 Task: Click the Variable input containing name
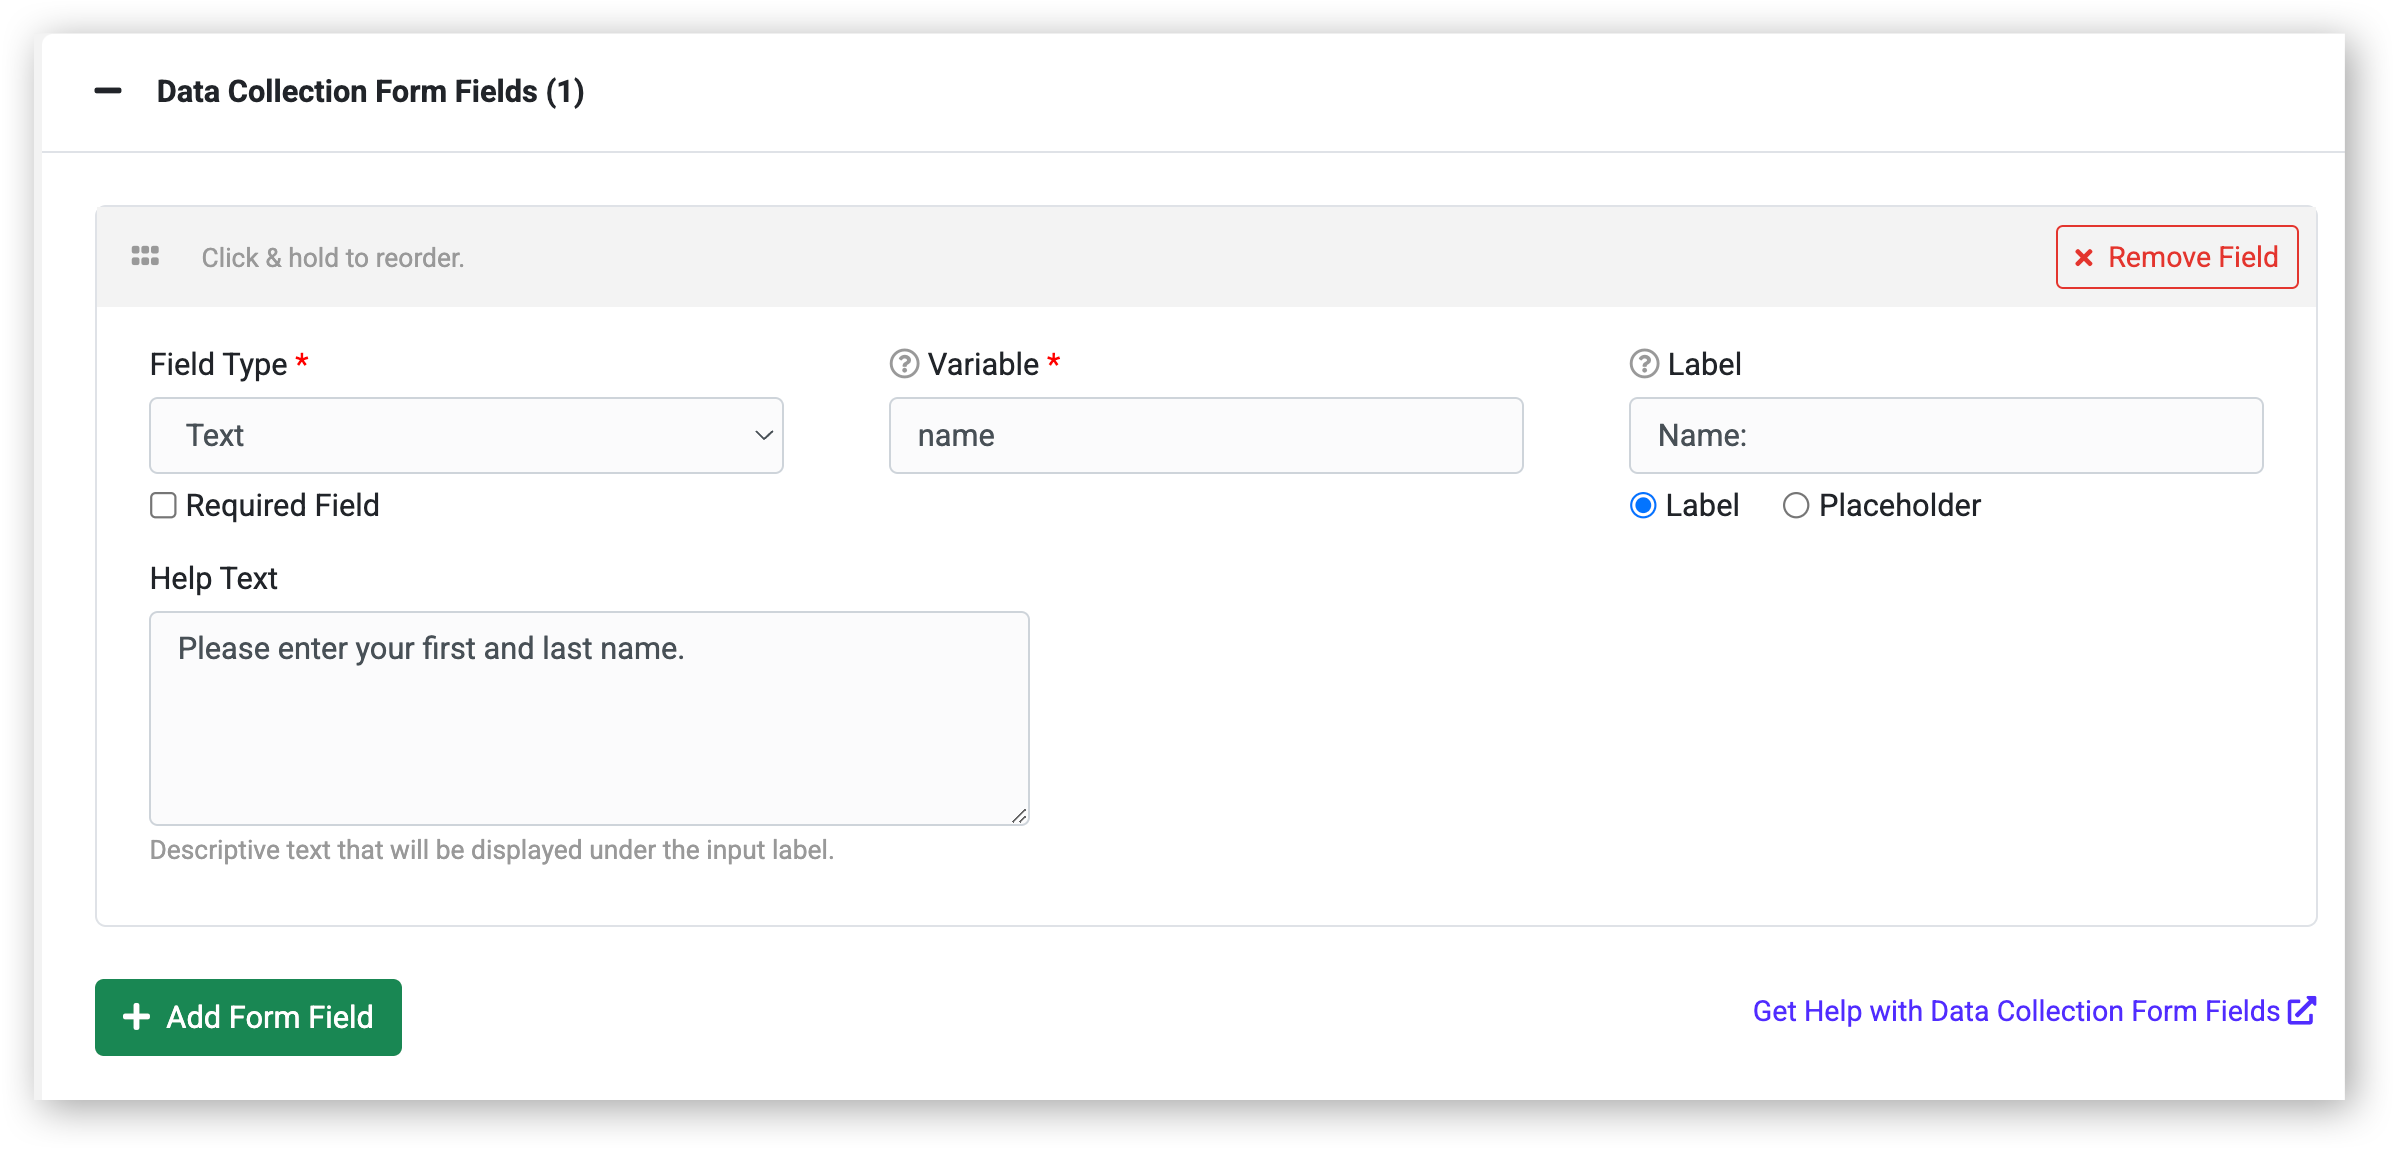1206,435
